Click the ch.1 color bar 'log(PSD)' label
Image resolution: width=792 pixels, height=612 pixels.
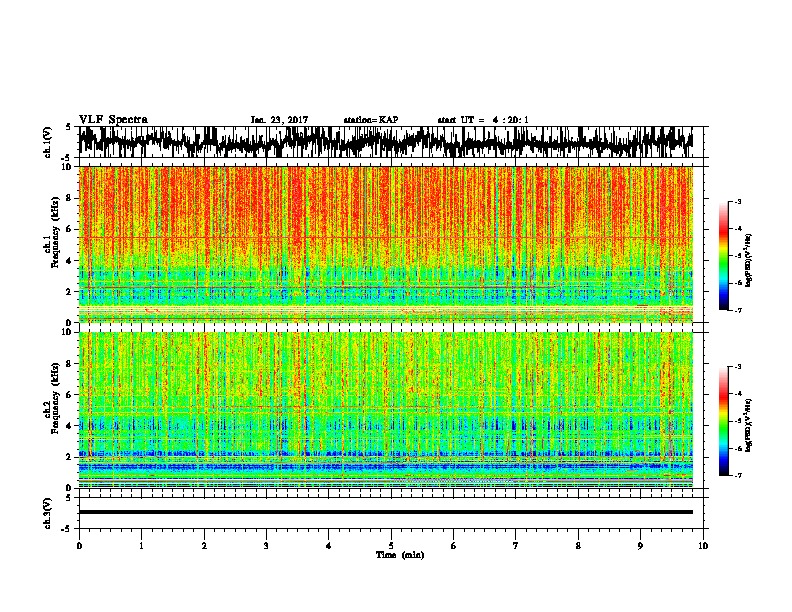coord(748,261)
